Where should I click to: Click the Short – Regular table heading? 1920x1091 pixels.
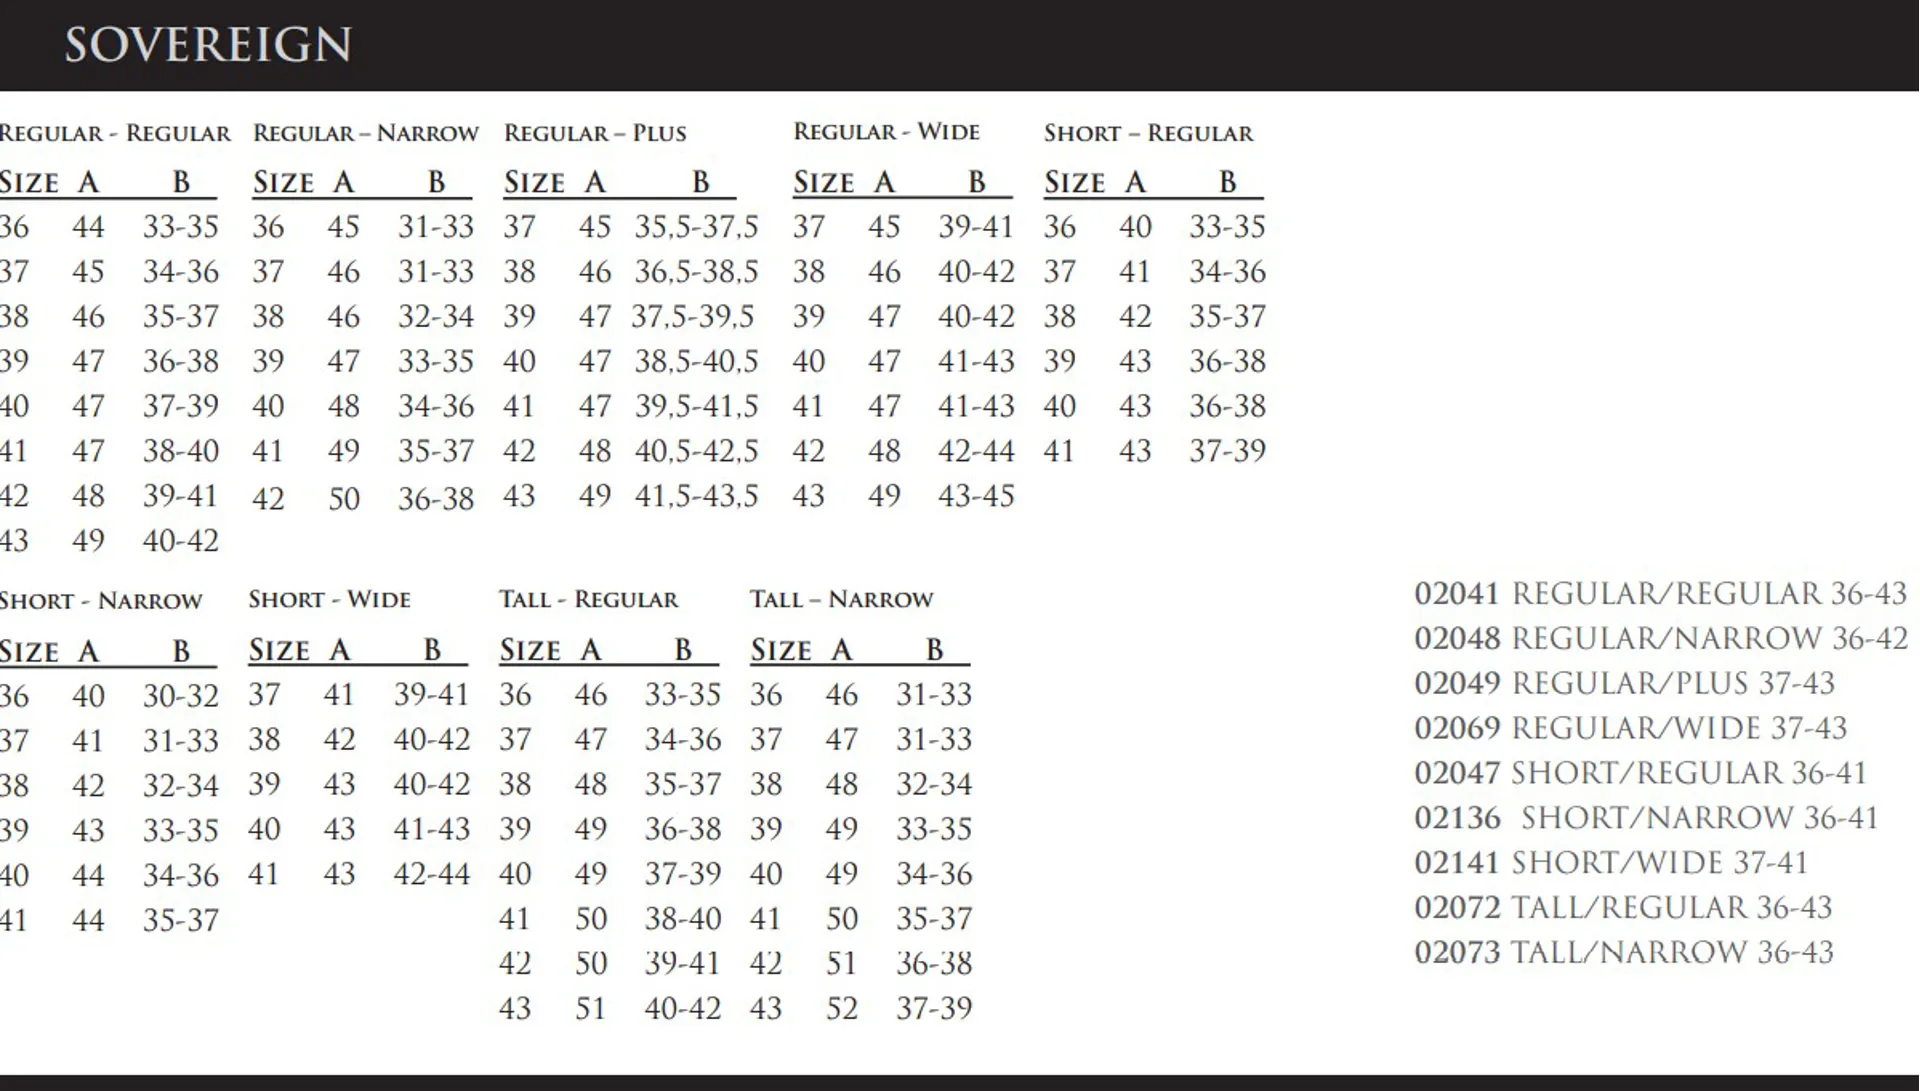pyautogui.click(x=1148, y=133)
